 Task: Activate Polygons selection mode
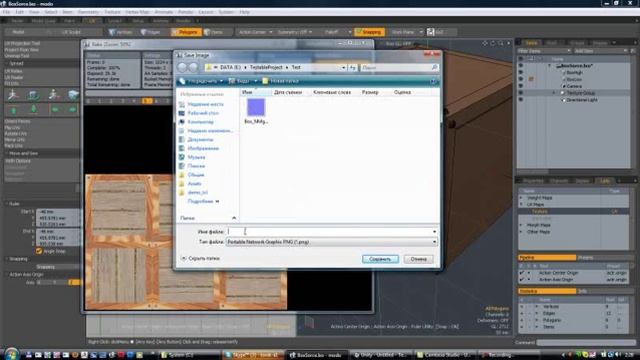click(x=186, y=32)
